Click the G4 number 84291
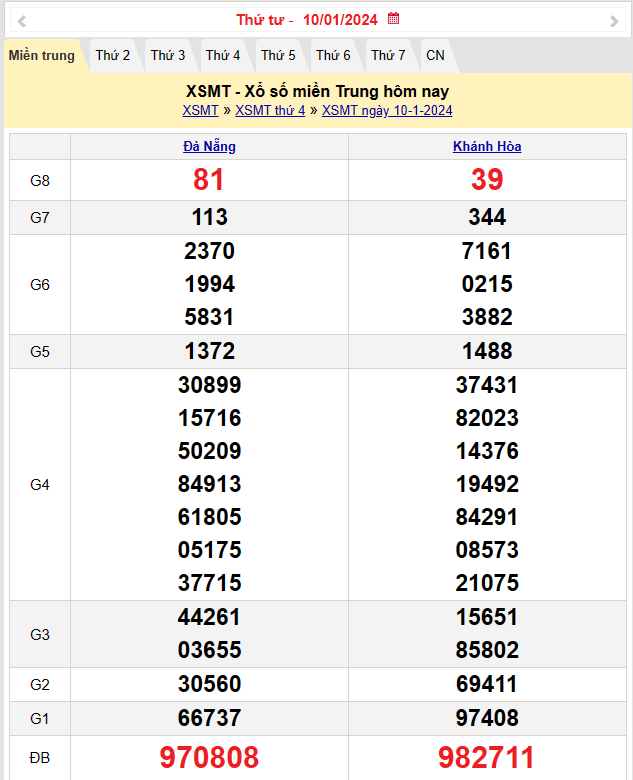 [x=487, y=517]
